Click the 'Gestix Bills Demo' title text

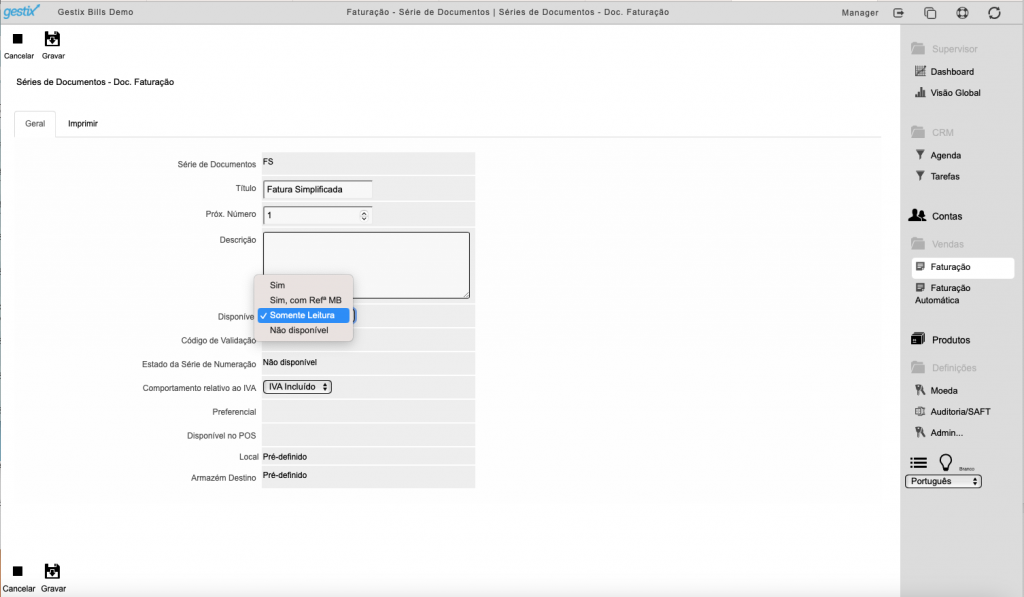point(95,12)
